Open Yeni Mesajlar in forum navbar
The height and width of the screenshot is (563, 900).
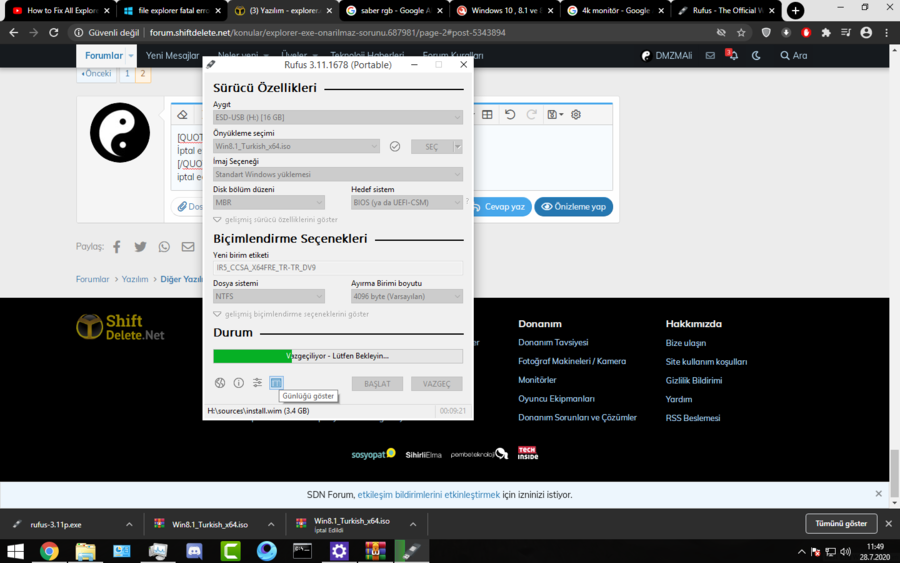click(x=172, y=56)
